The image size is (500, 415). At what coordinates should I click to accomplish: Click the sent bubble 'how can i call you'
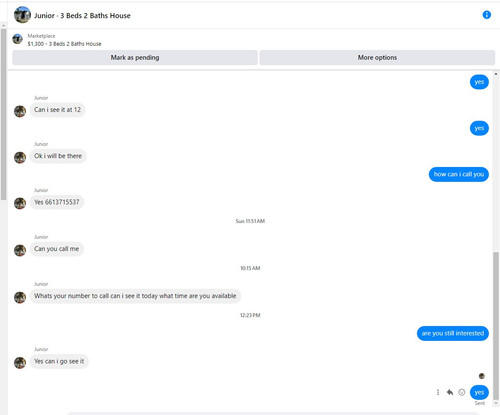[459, 174]
